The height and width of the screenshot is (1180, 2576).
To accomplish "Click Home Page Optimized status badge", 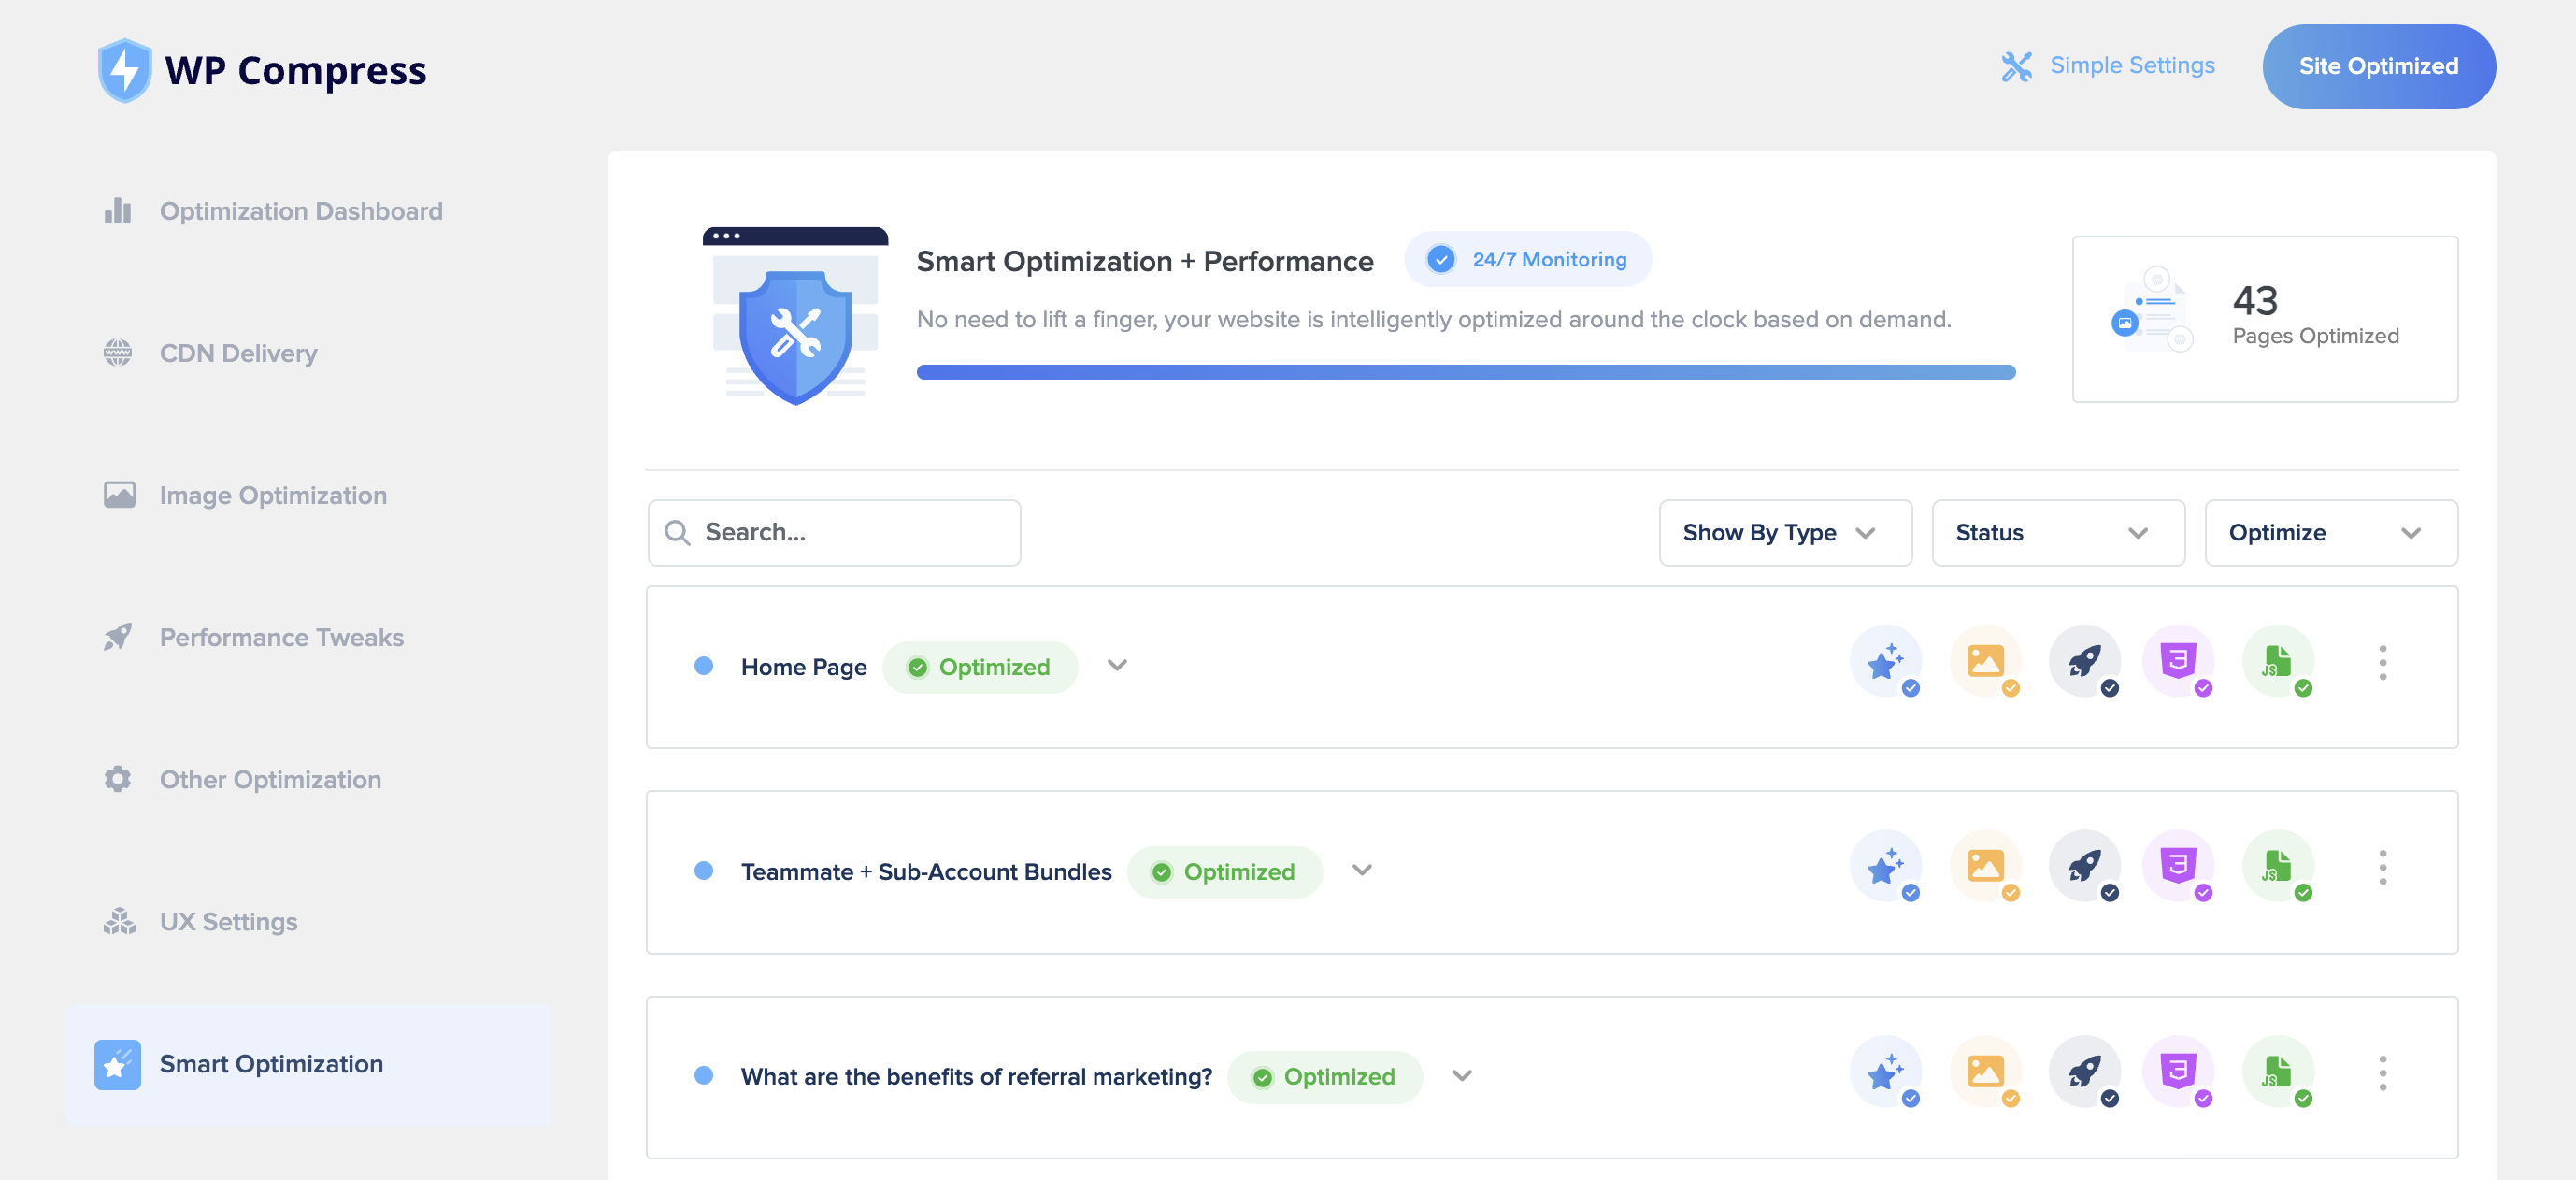I will pos(980,667).
